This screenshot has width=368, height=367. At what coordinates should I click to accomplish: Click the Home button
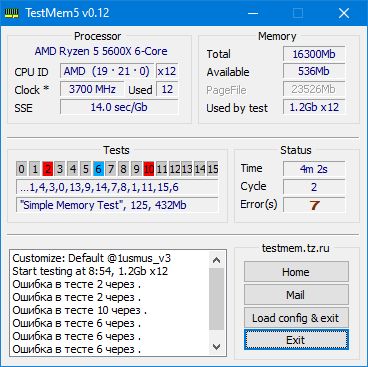point(296,272)
